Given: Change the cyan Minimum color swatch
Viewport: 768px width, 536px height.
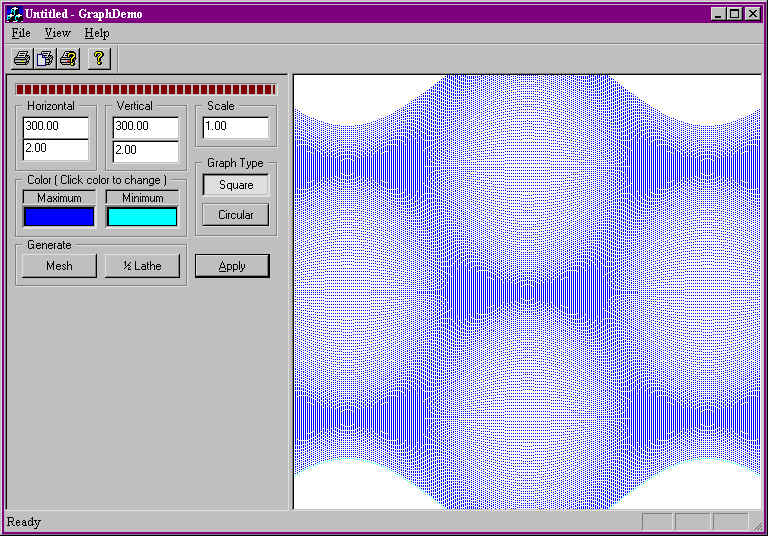Looking at the screenshot, I should pyautogui.click(x=142, y=216).
